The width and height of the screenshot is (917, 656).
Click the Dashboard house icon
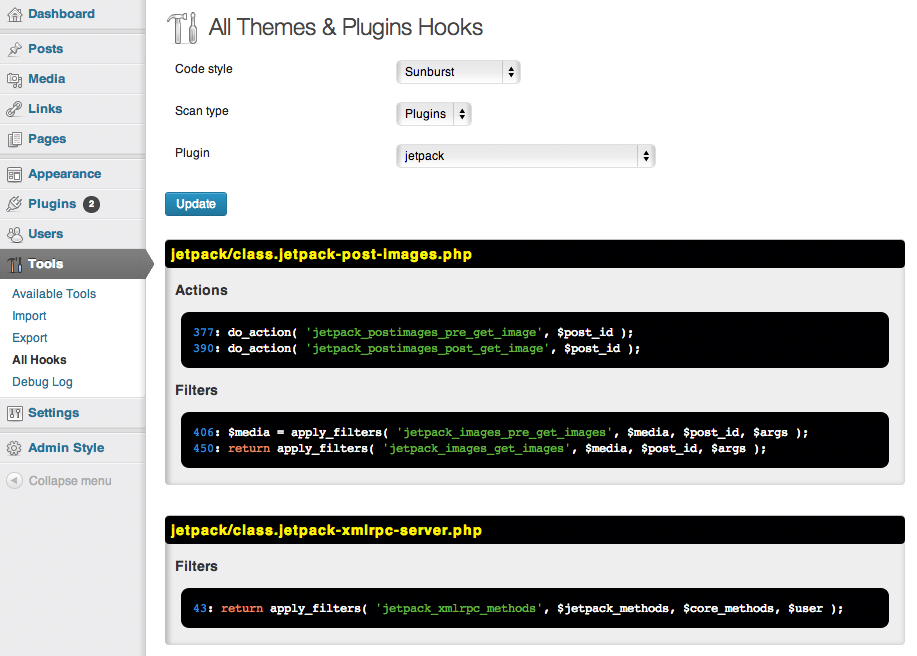click(x=15, y=15)
